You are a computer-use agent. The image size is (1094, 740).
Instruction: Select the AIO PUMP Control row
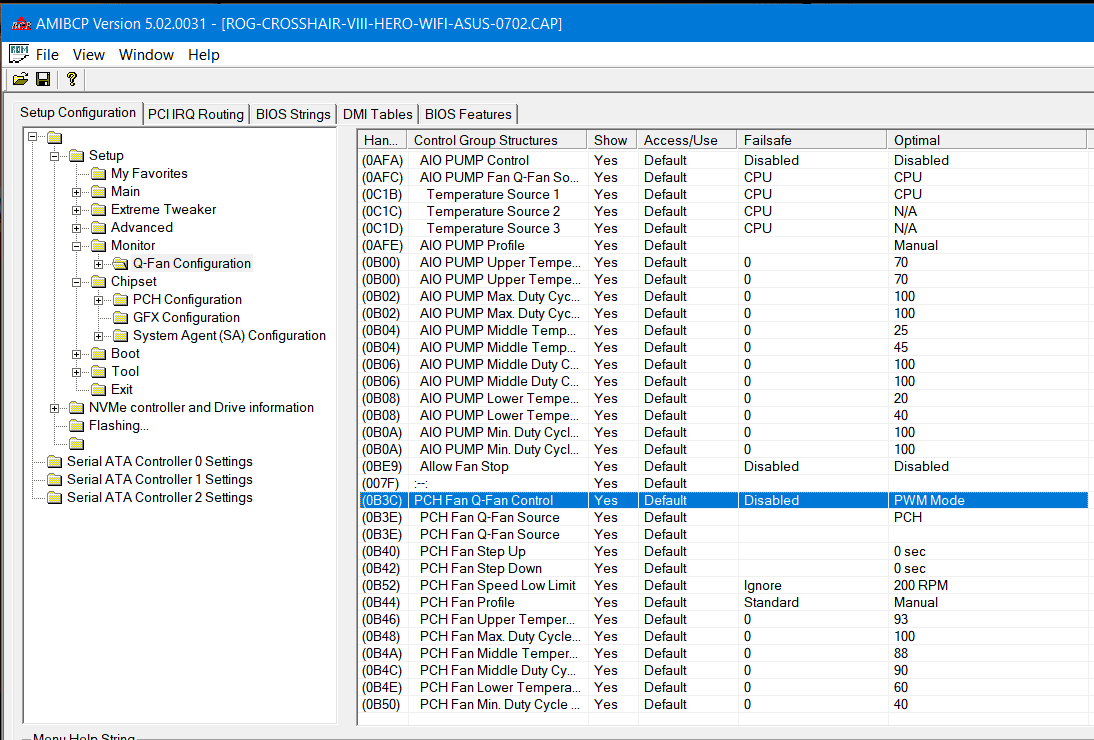pos(724,160)
